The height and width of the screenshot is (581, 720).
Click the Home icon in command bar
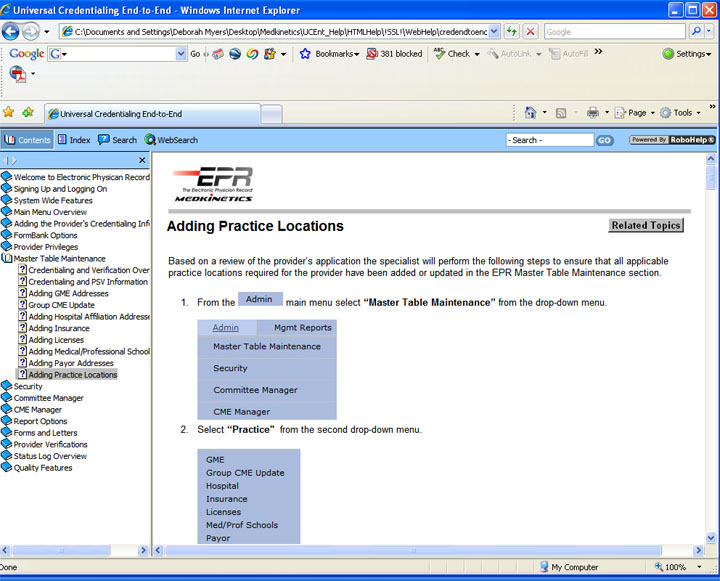tap(530, 113)
